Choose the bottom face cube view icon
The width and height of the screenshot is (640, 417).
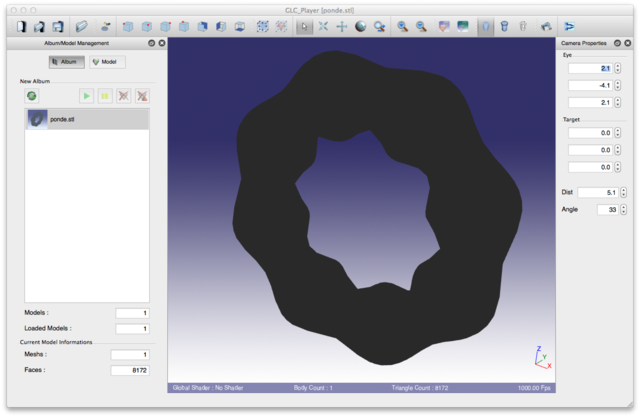click(x=240, y=27)
